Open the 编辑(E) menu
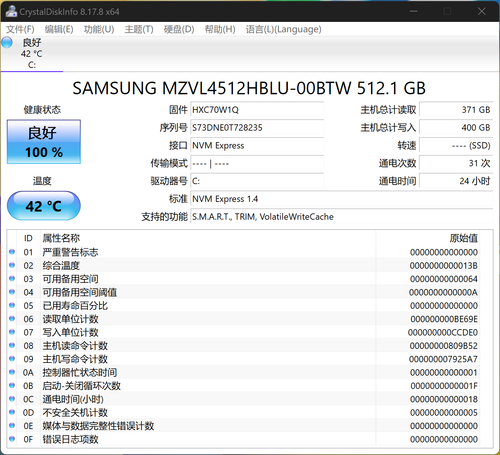500x455 pixels. pos(59,29)
